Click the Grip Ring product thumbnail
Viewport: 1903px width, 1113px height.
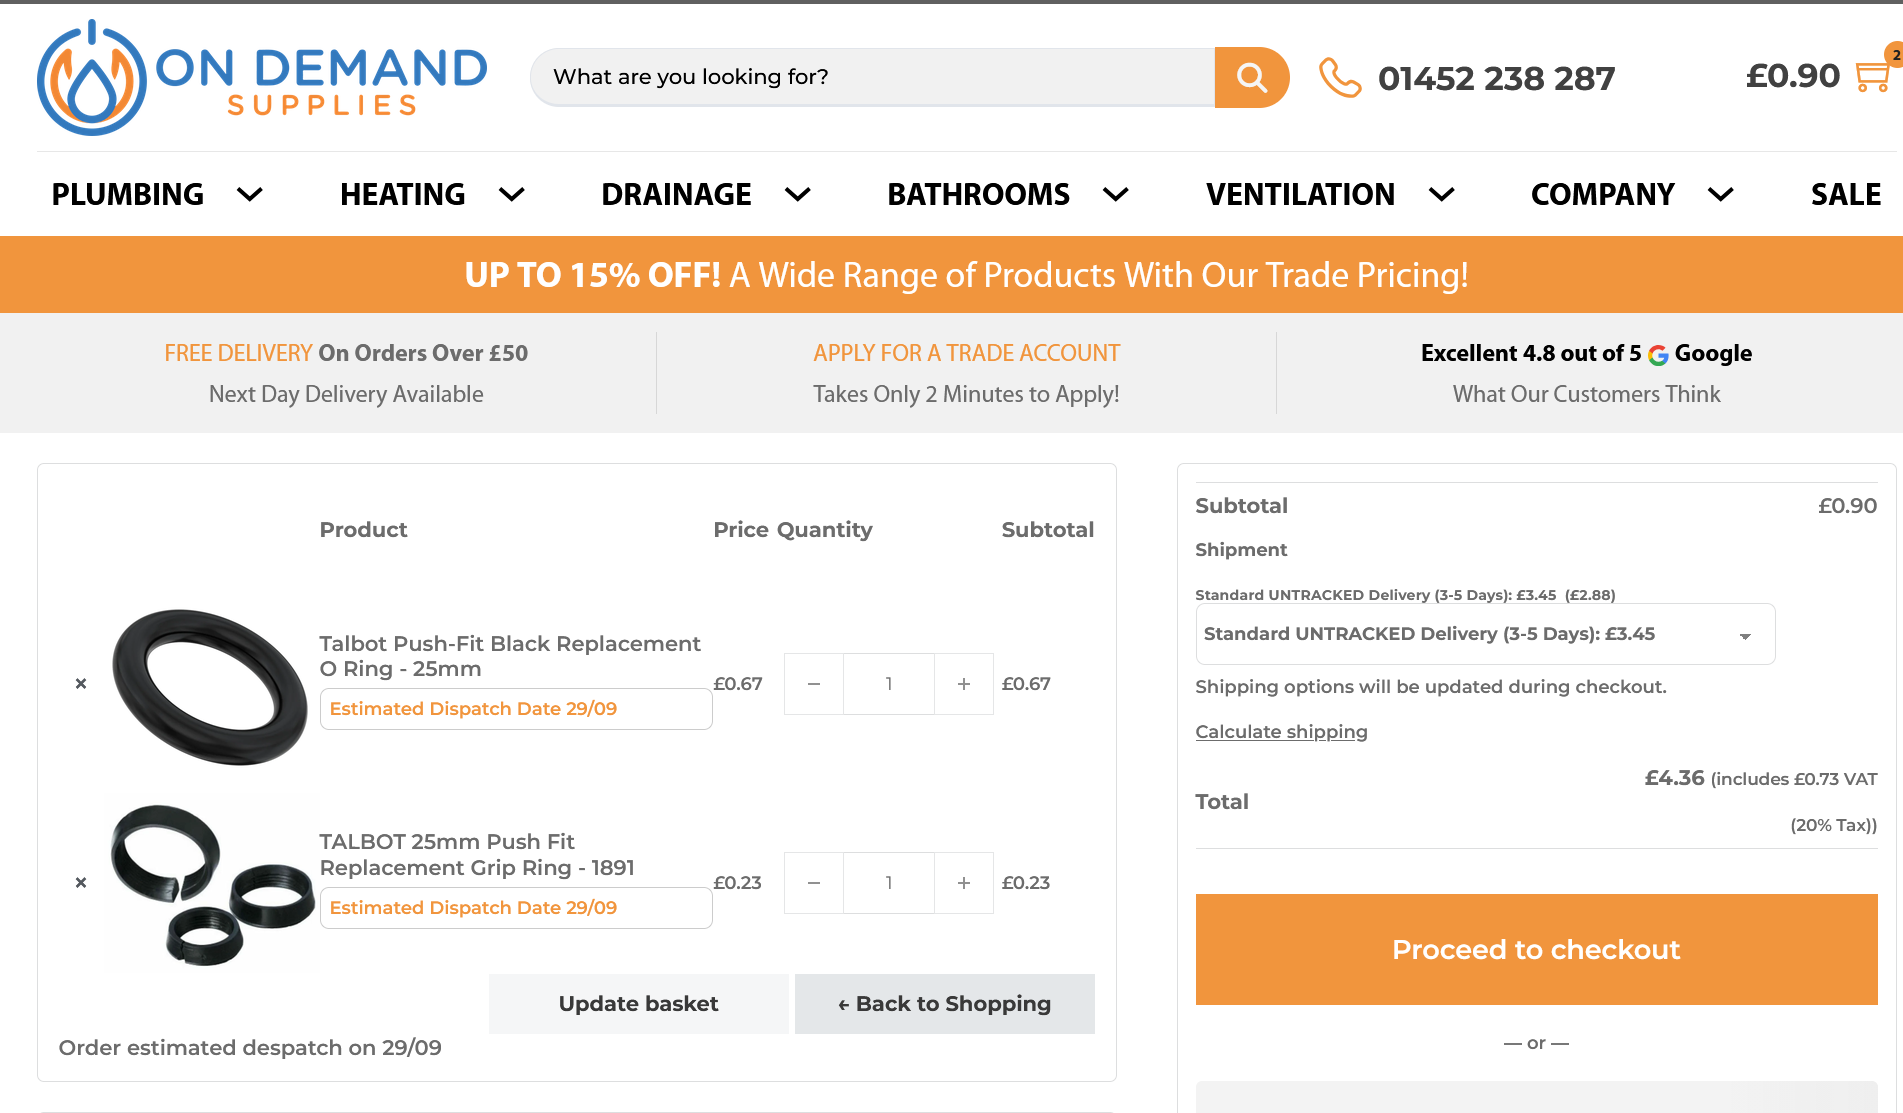coord(211,885)
